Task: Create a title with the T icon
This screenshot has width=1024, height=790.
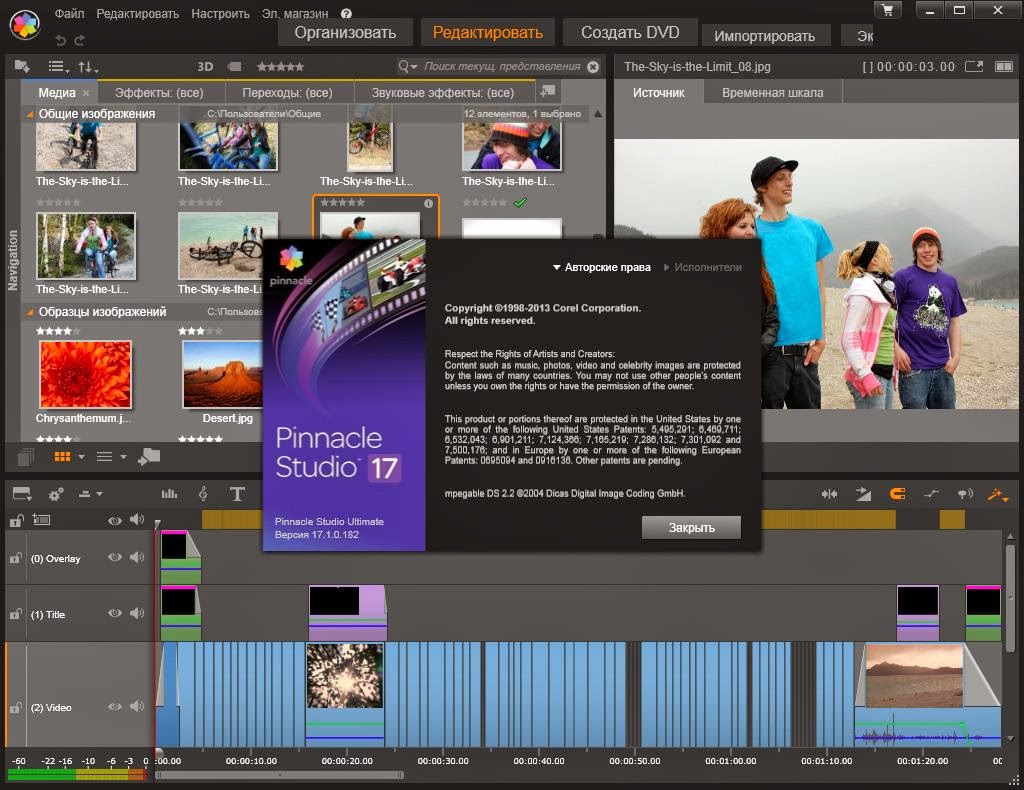Action: [237, 494]
